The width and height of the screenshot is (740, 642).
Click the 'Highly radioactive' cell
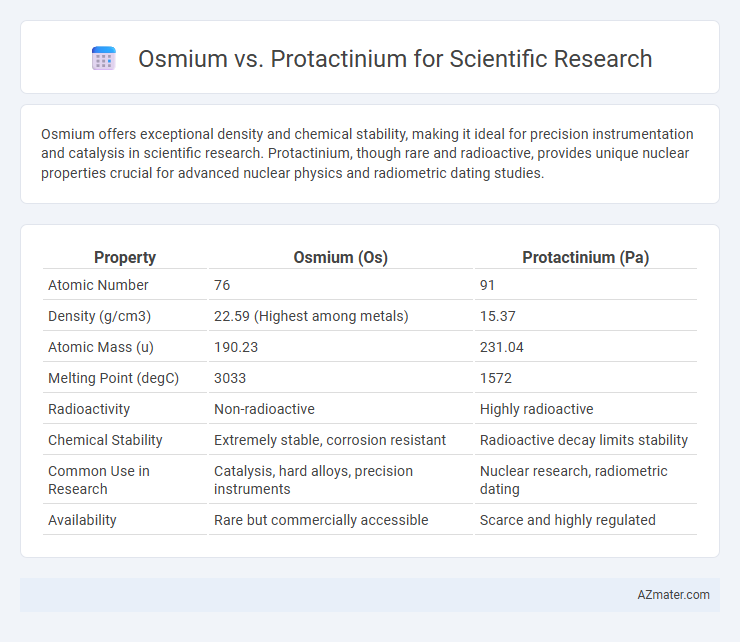537,409
